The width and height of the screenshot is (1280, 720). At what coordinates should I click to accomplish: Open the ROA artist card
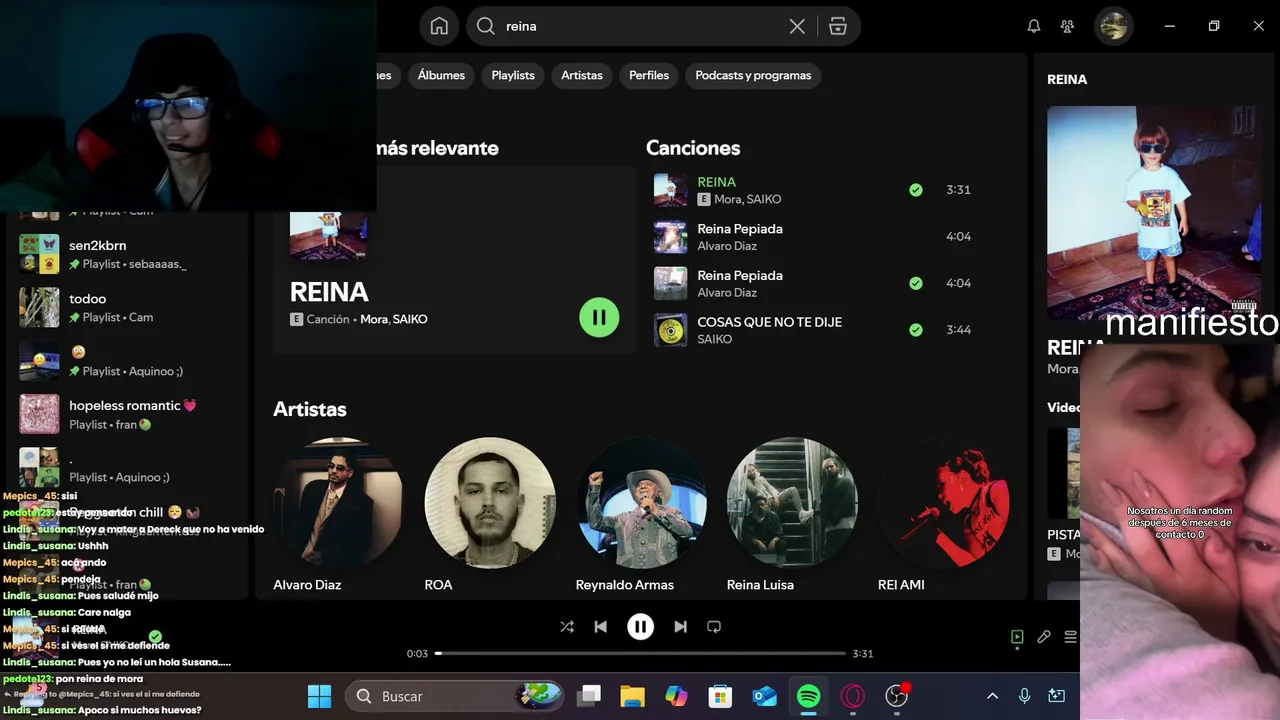(490, 513)
